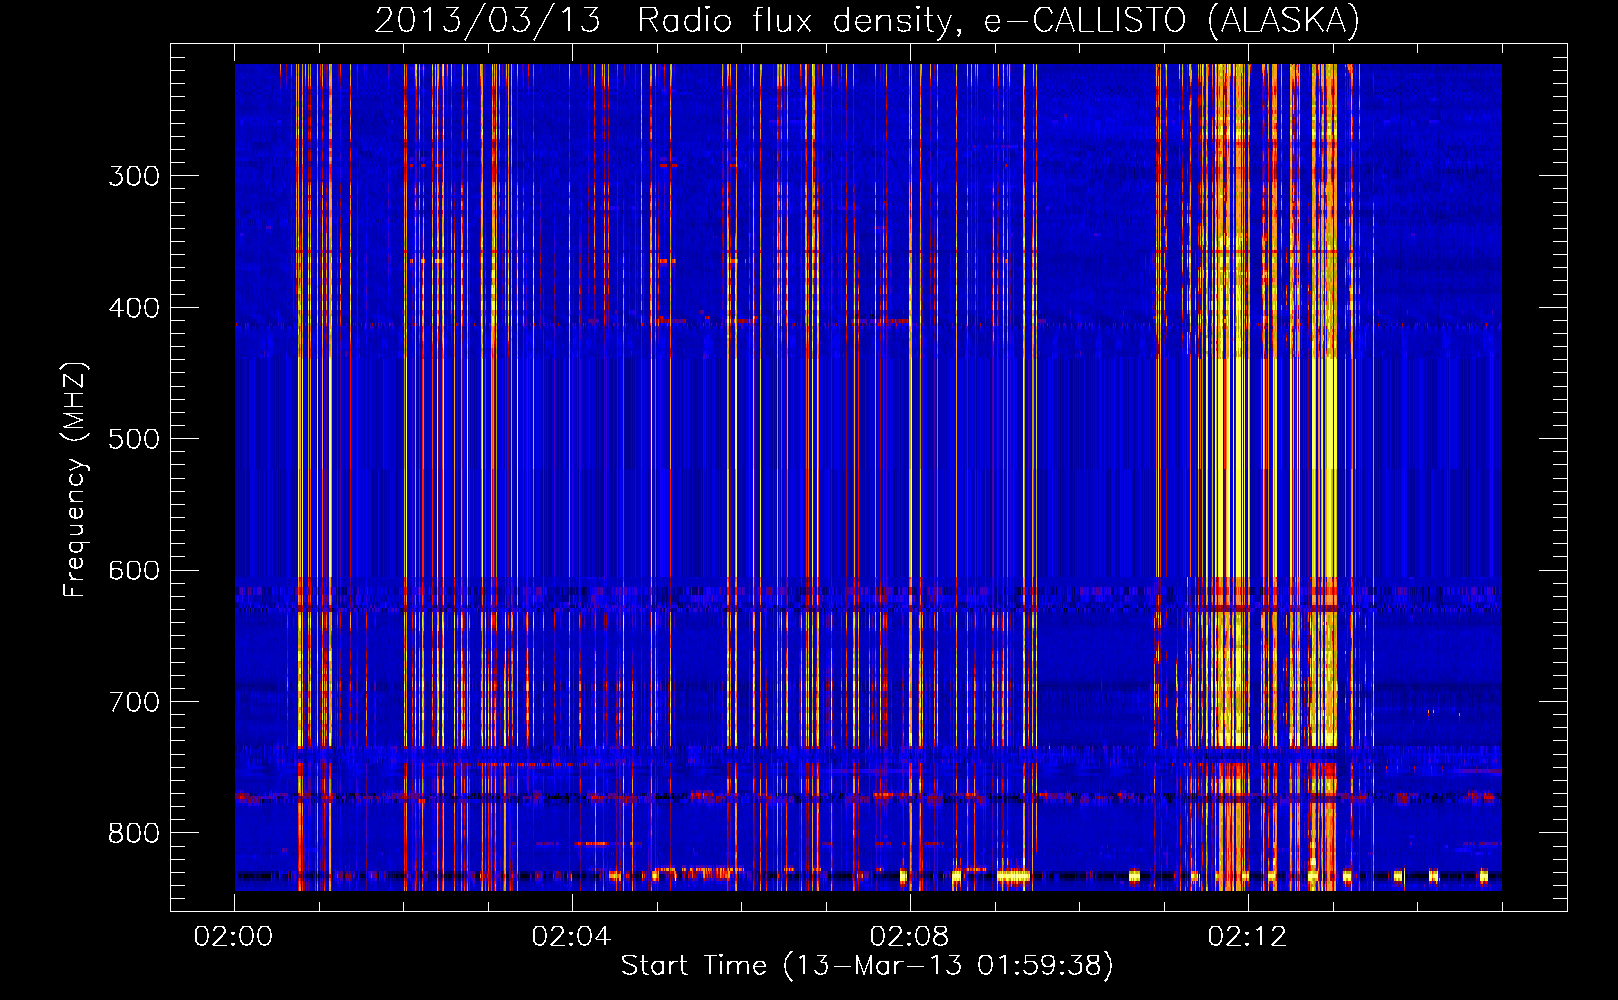The height and width of the screenshot is (1000, 1618).
Task: Select the 300 frequency tick label
Action: (134, 176)
